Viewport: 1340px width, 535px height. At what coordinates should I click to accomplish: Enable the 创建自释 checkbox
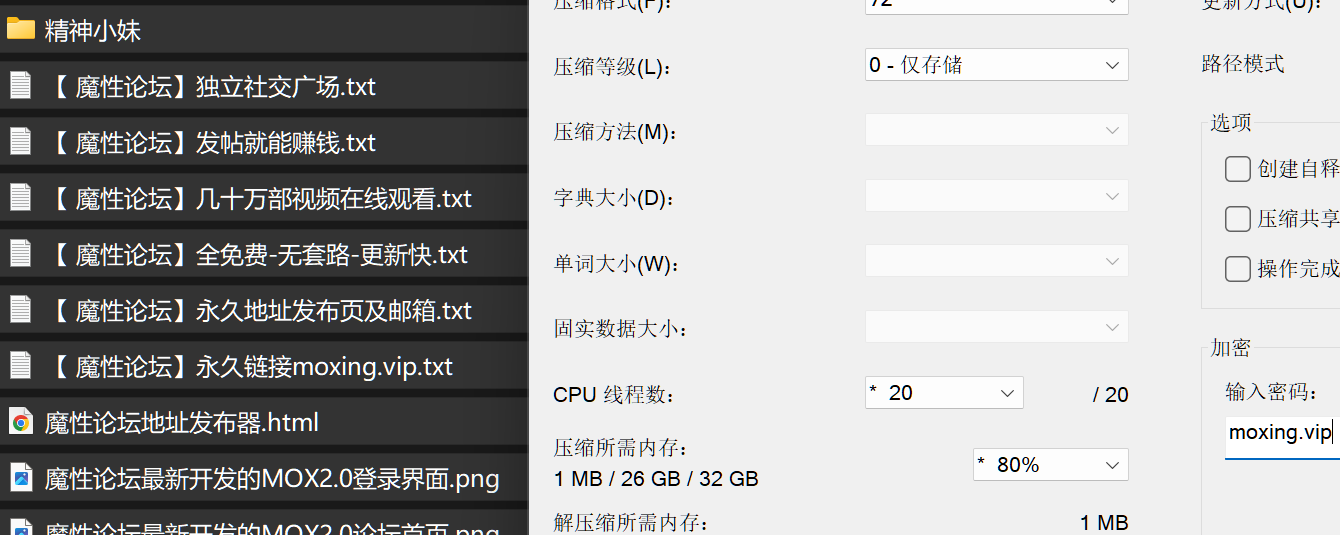click(x=1237, y=169)
